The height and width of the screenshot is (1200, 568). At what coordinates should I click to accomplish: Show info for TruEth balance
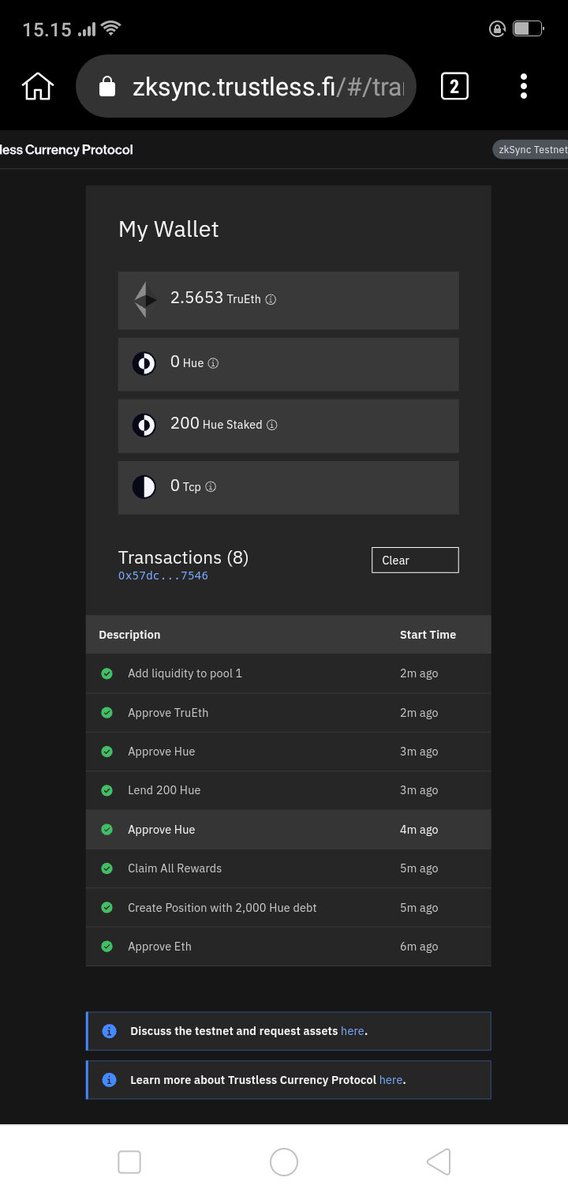(x=271, y=299)
